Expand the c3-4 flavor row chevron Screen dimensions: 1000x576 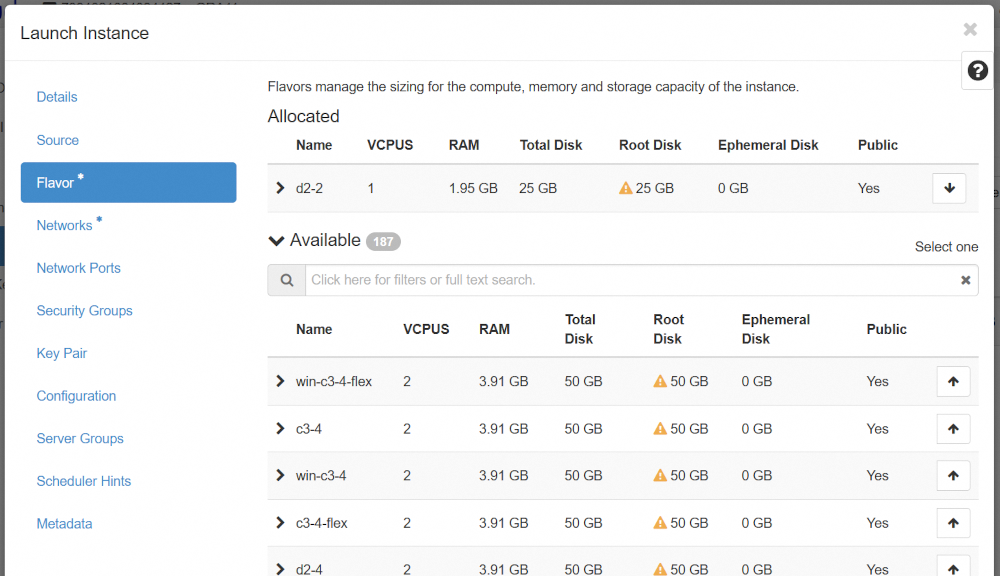[x=279, y=428]
